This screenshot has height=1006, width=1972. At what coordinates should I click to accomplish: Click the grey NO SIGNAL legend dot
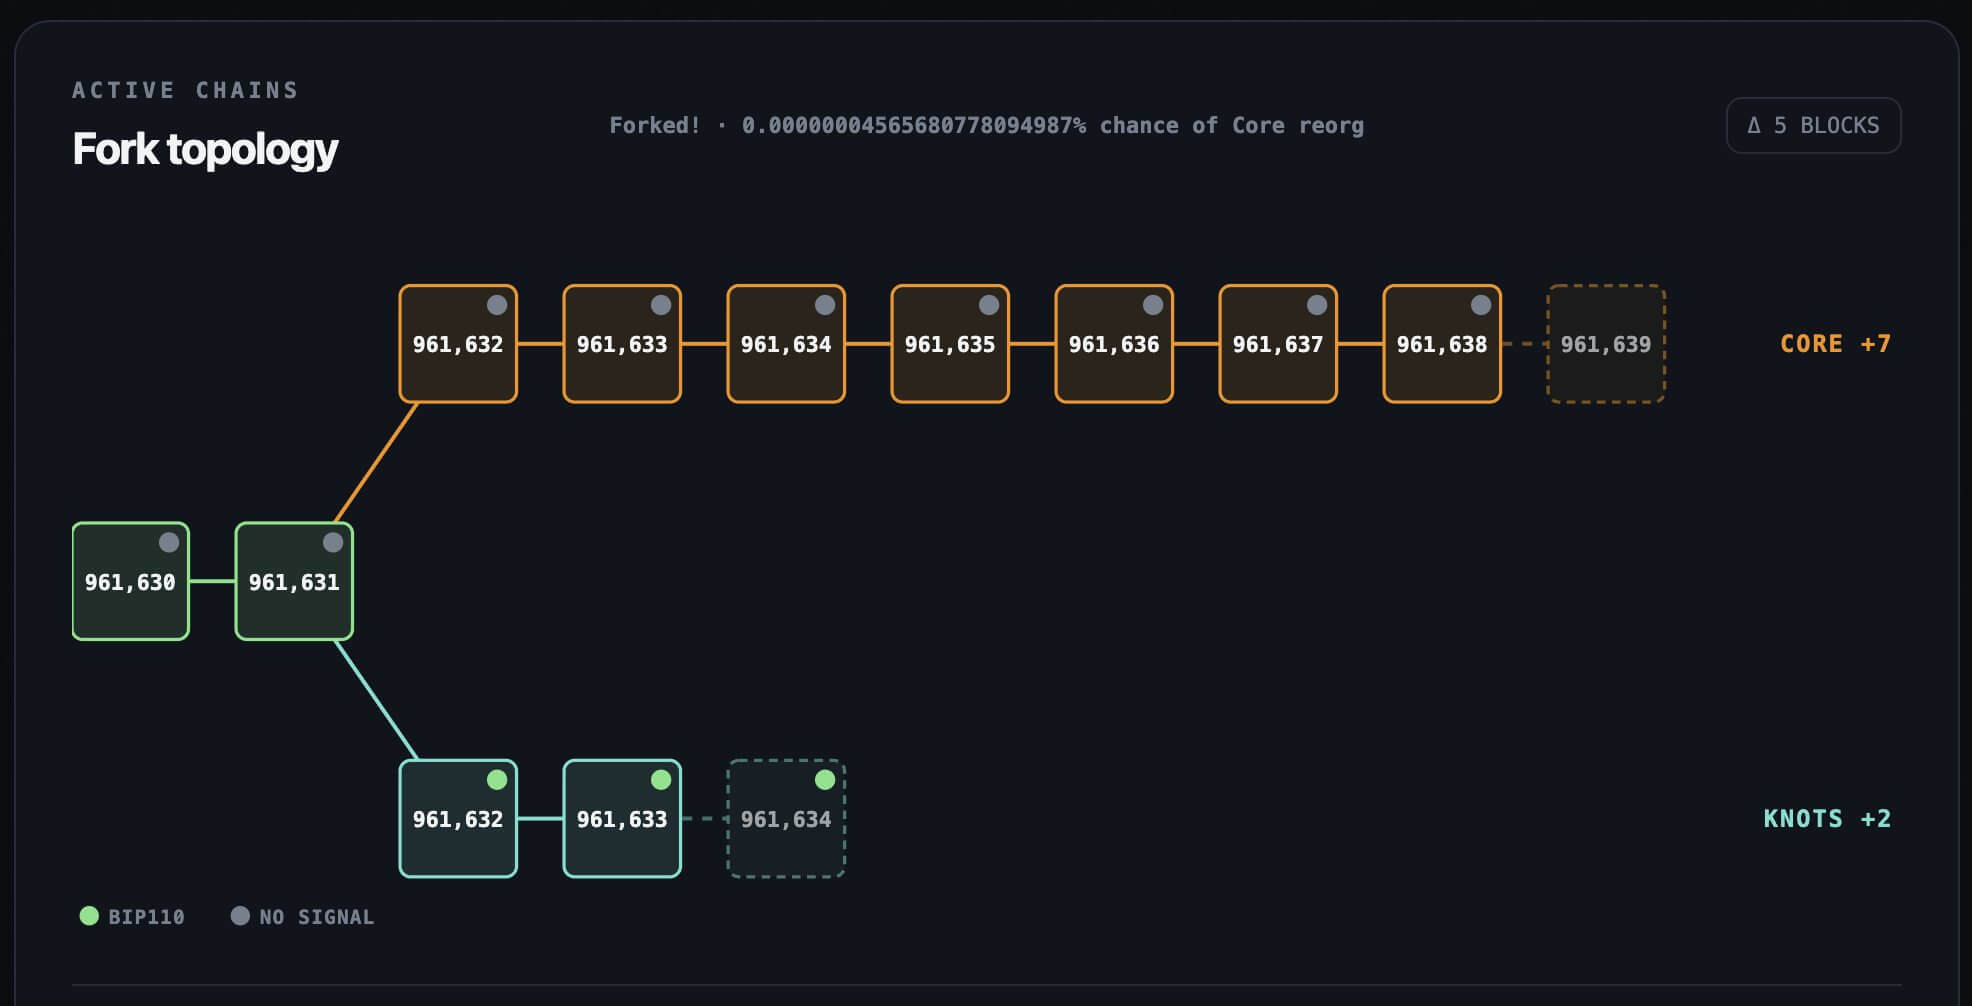click(x=240, y=916)
